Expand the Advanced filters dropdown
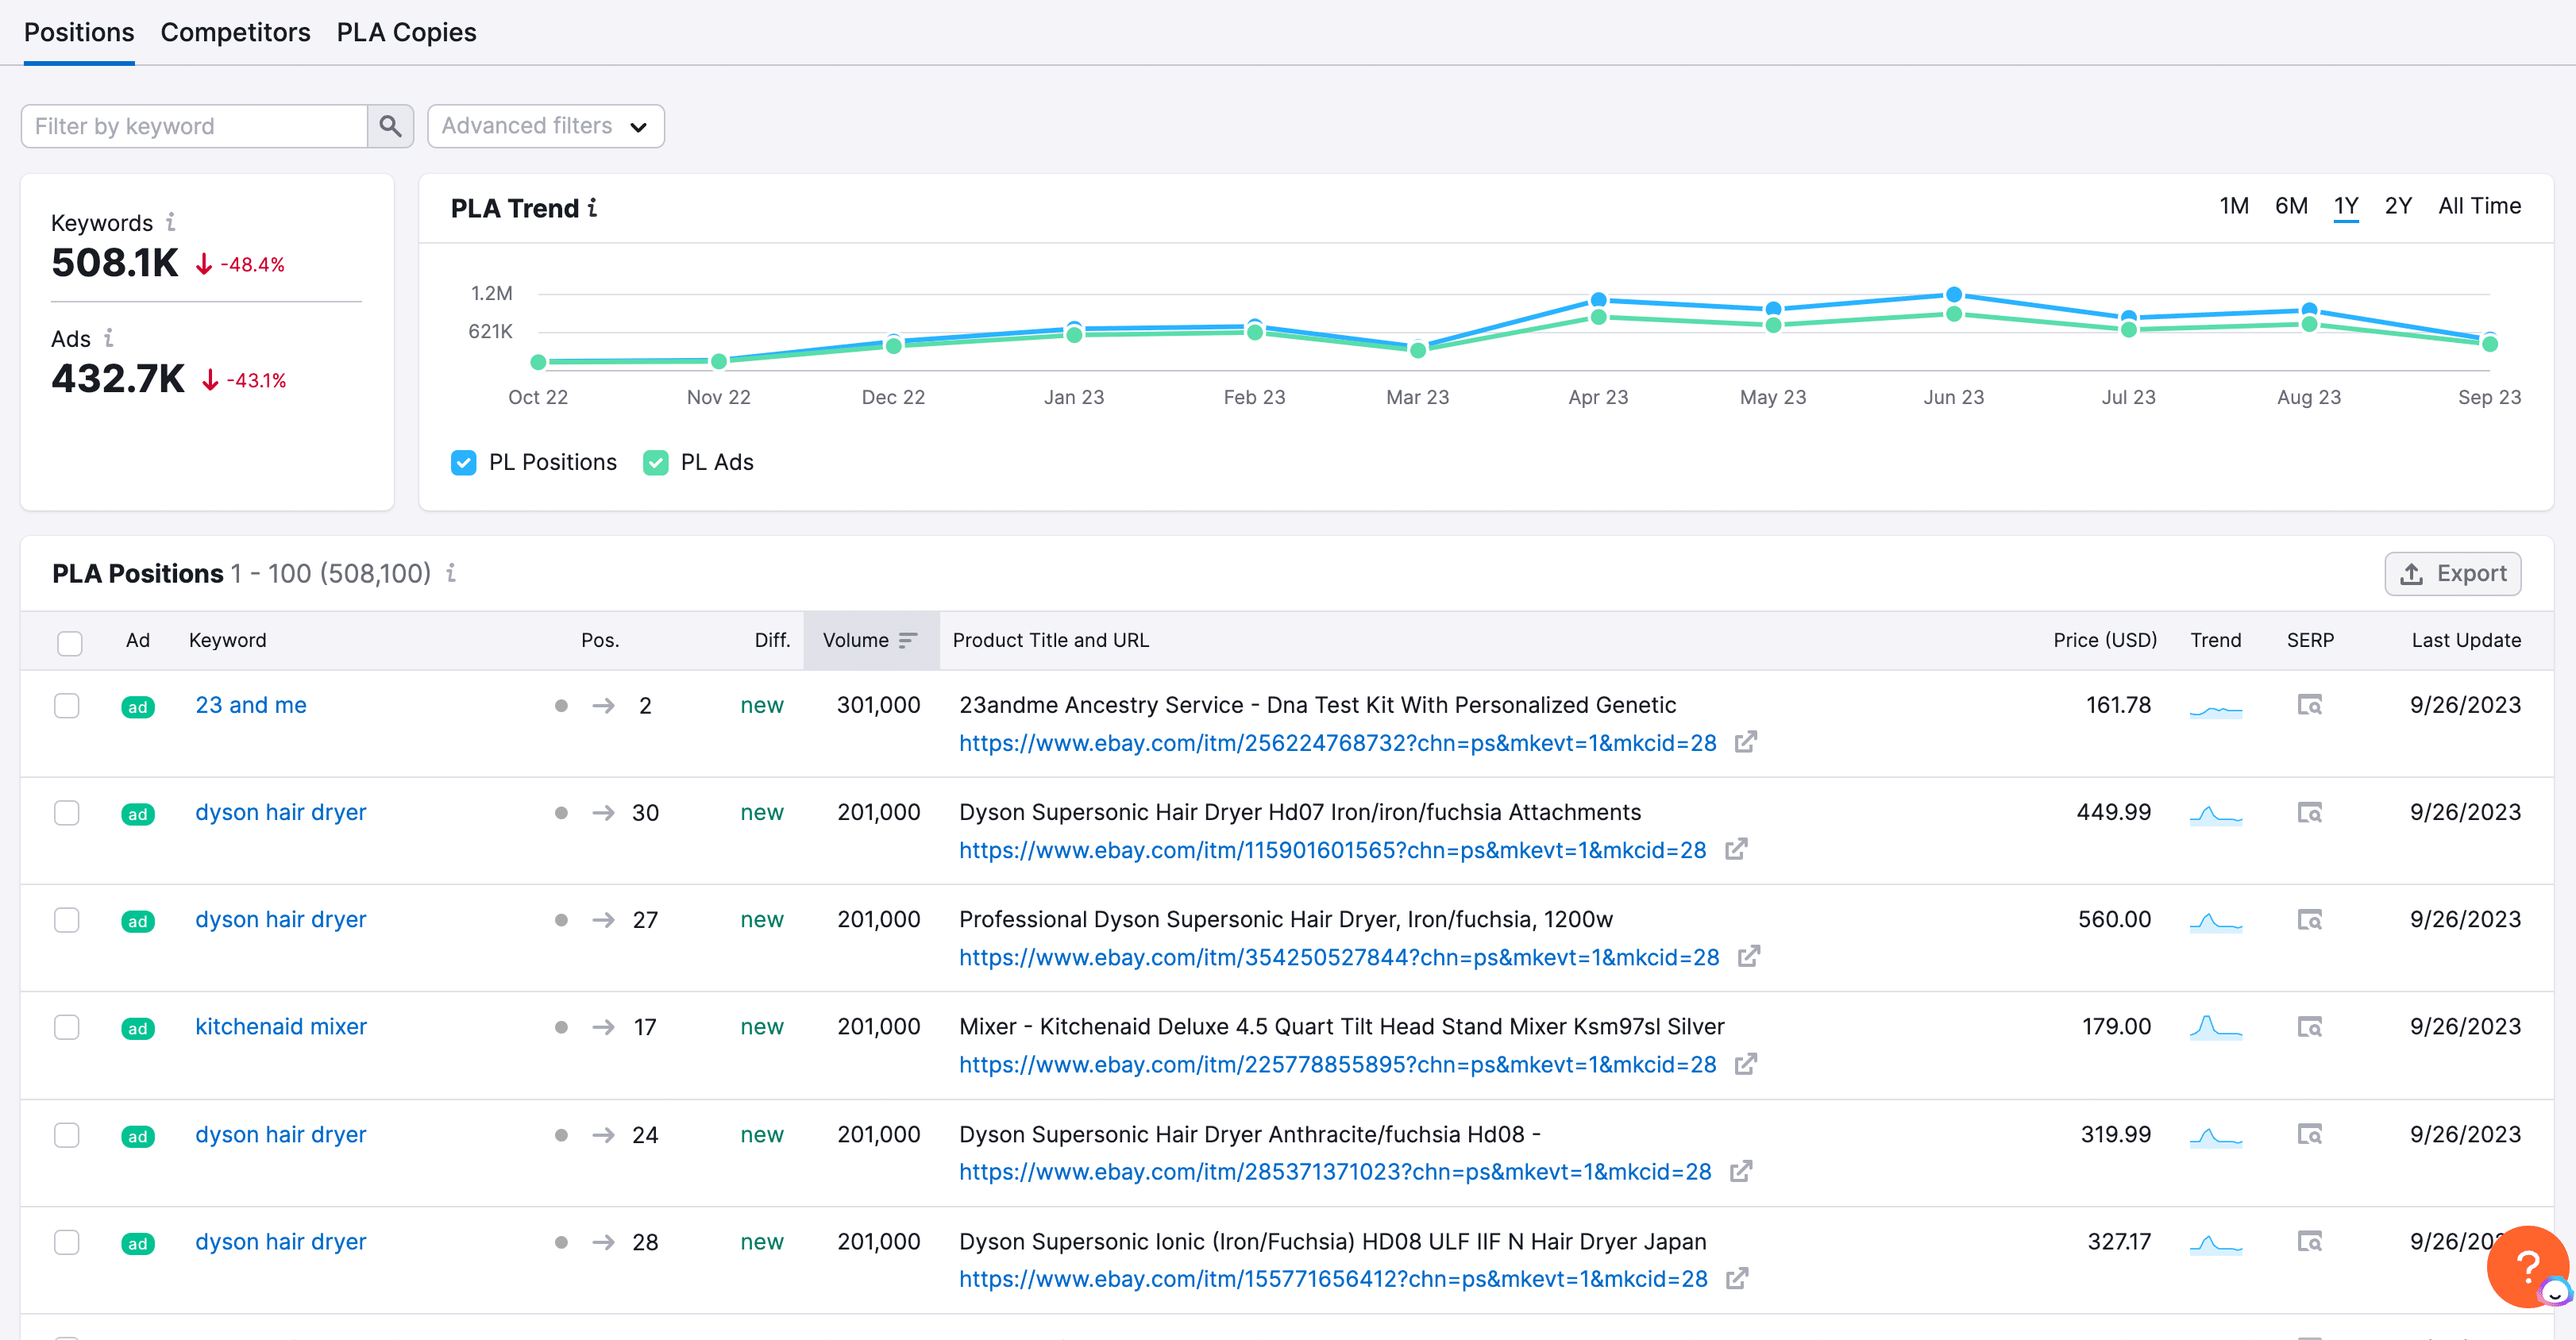The image size is (2576, 1340). pos(546,126)
